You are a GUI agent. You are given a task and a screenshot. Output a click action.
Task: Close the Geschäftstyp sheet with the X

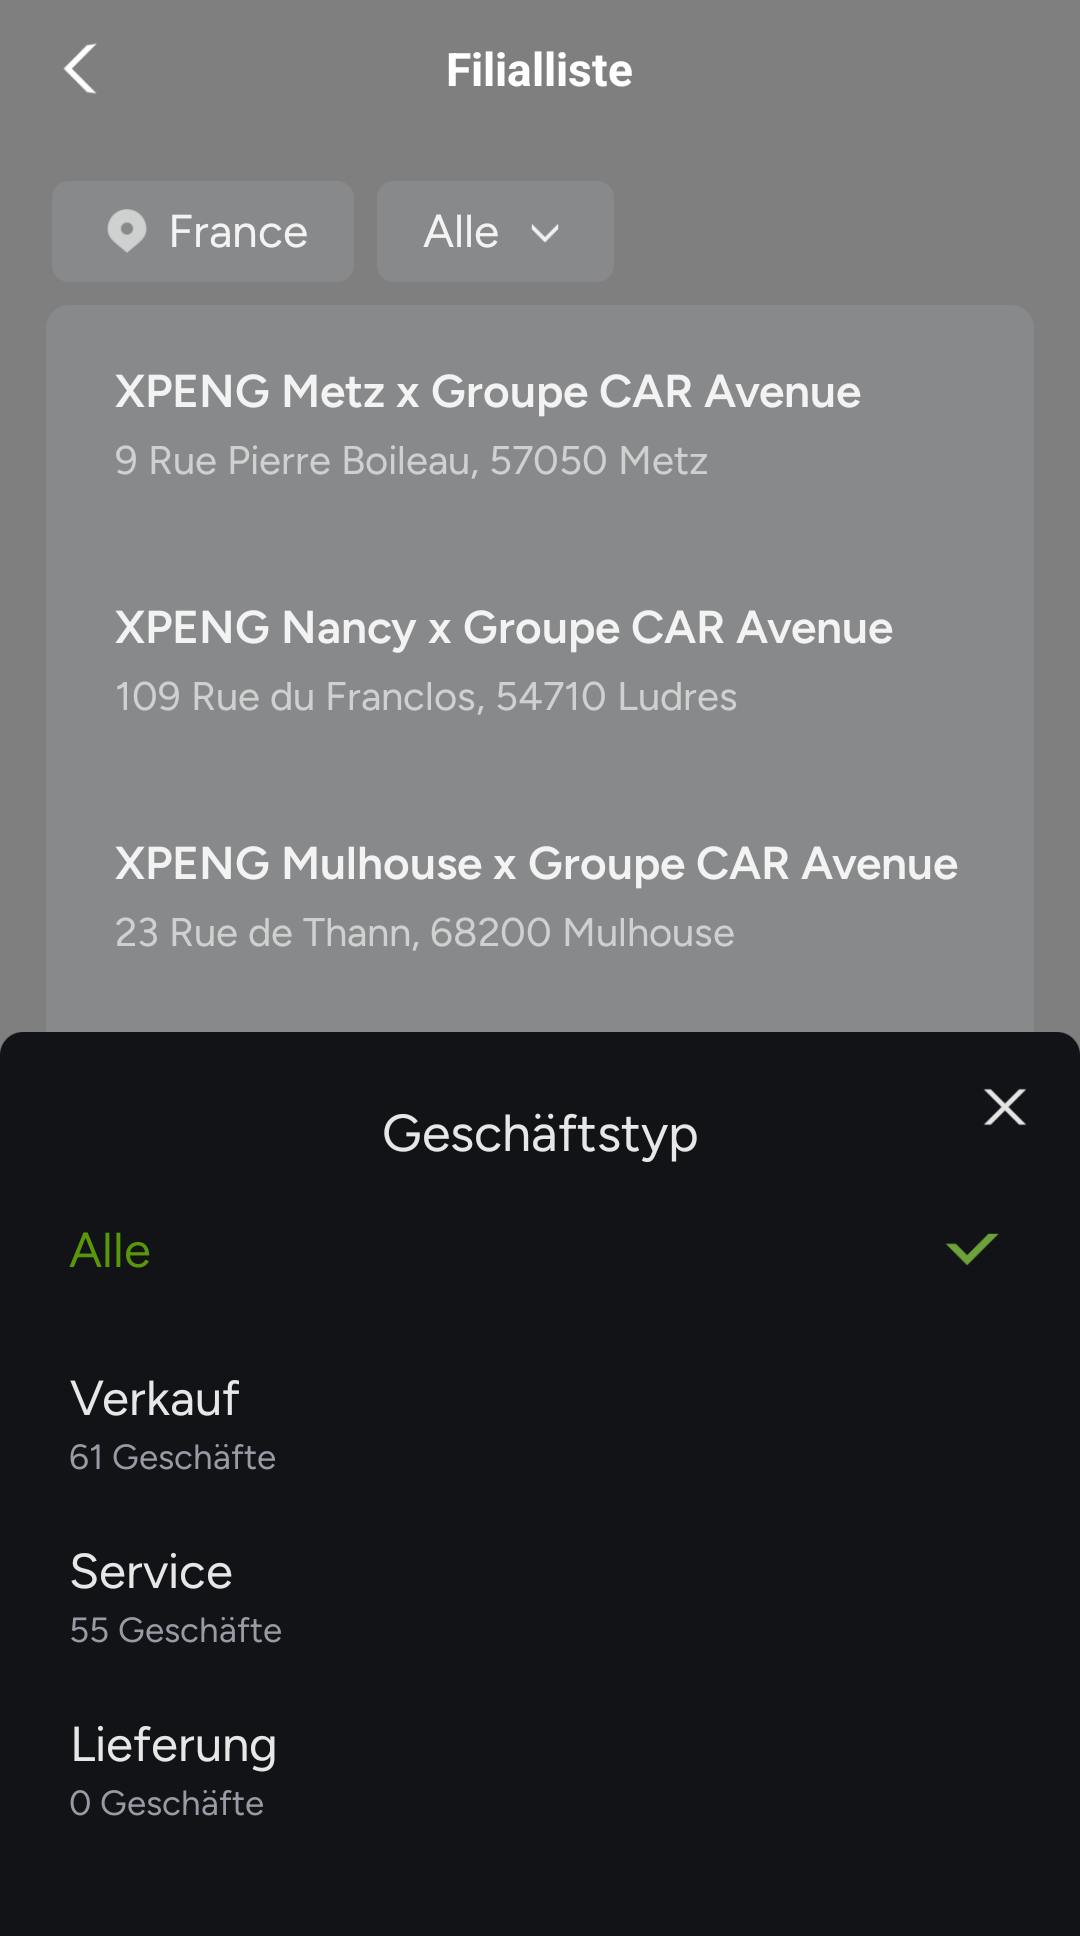(x=1004, y=1107)
